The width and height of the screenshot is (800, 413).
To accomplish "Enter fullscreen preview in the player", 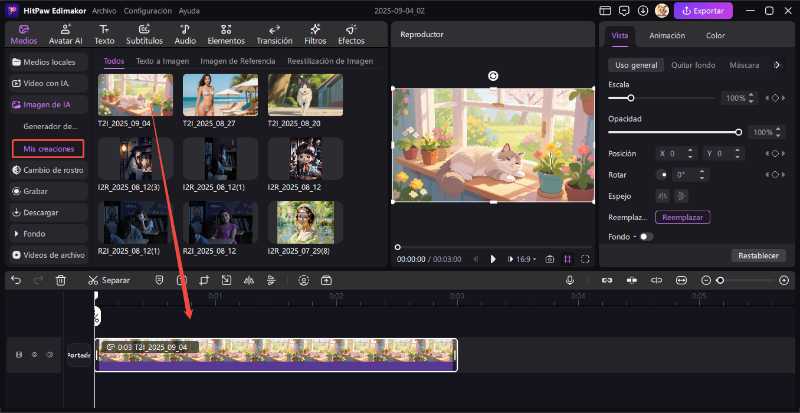I will click(x=585, y=259).
